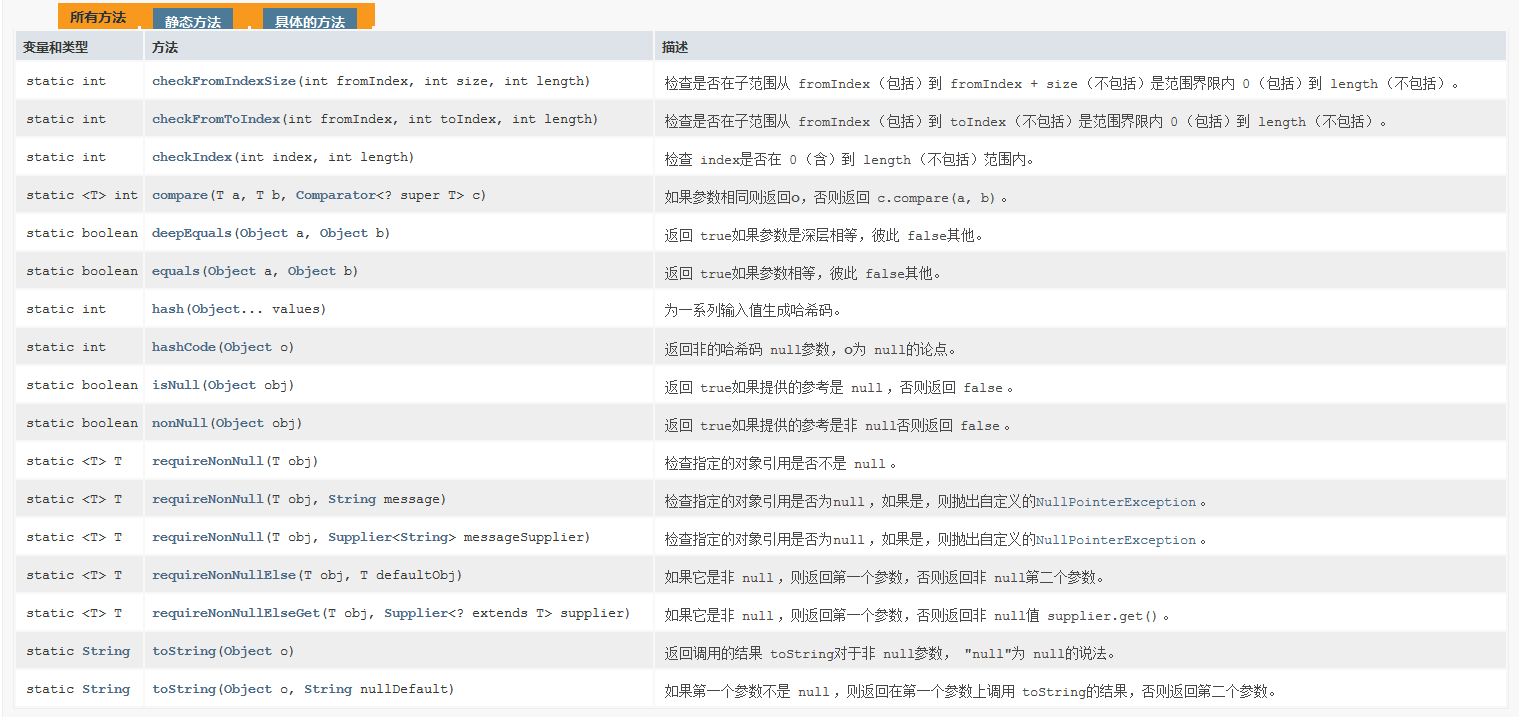
Task: Click description 检查指定的对象引用是否不是 null
Action: pos(781,464)
